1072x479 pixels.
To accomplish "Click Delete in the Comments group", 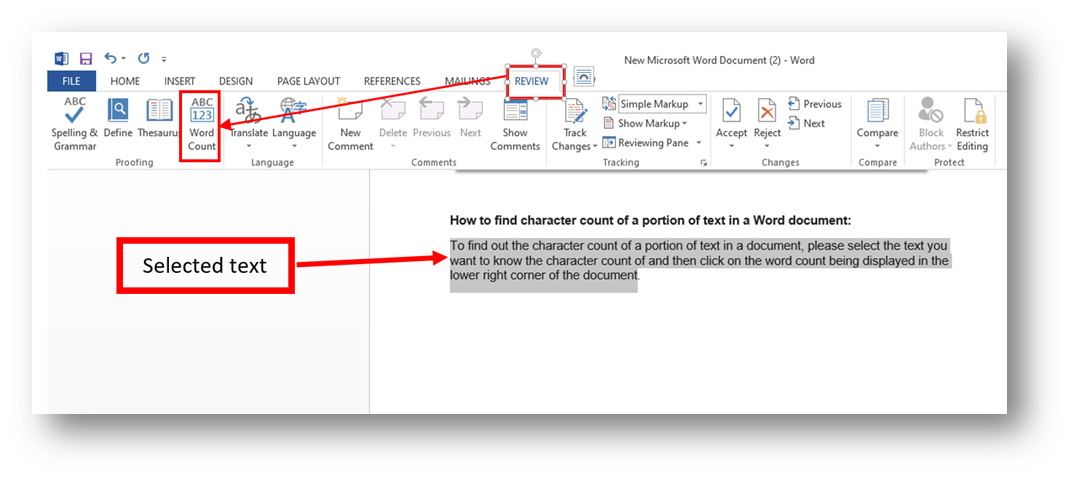I will [x=393, y=118].
